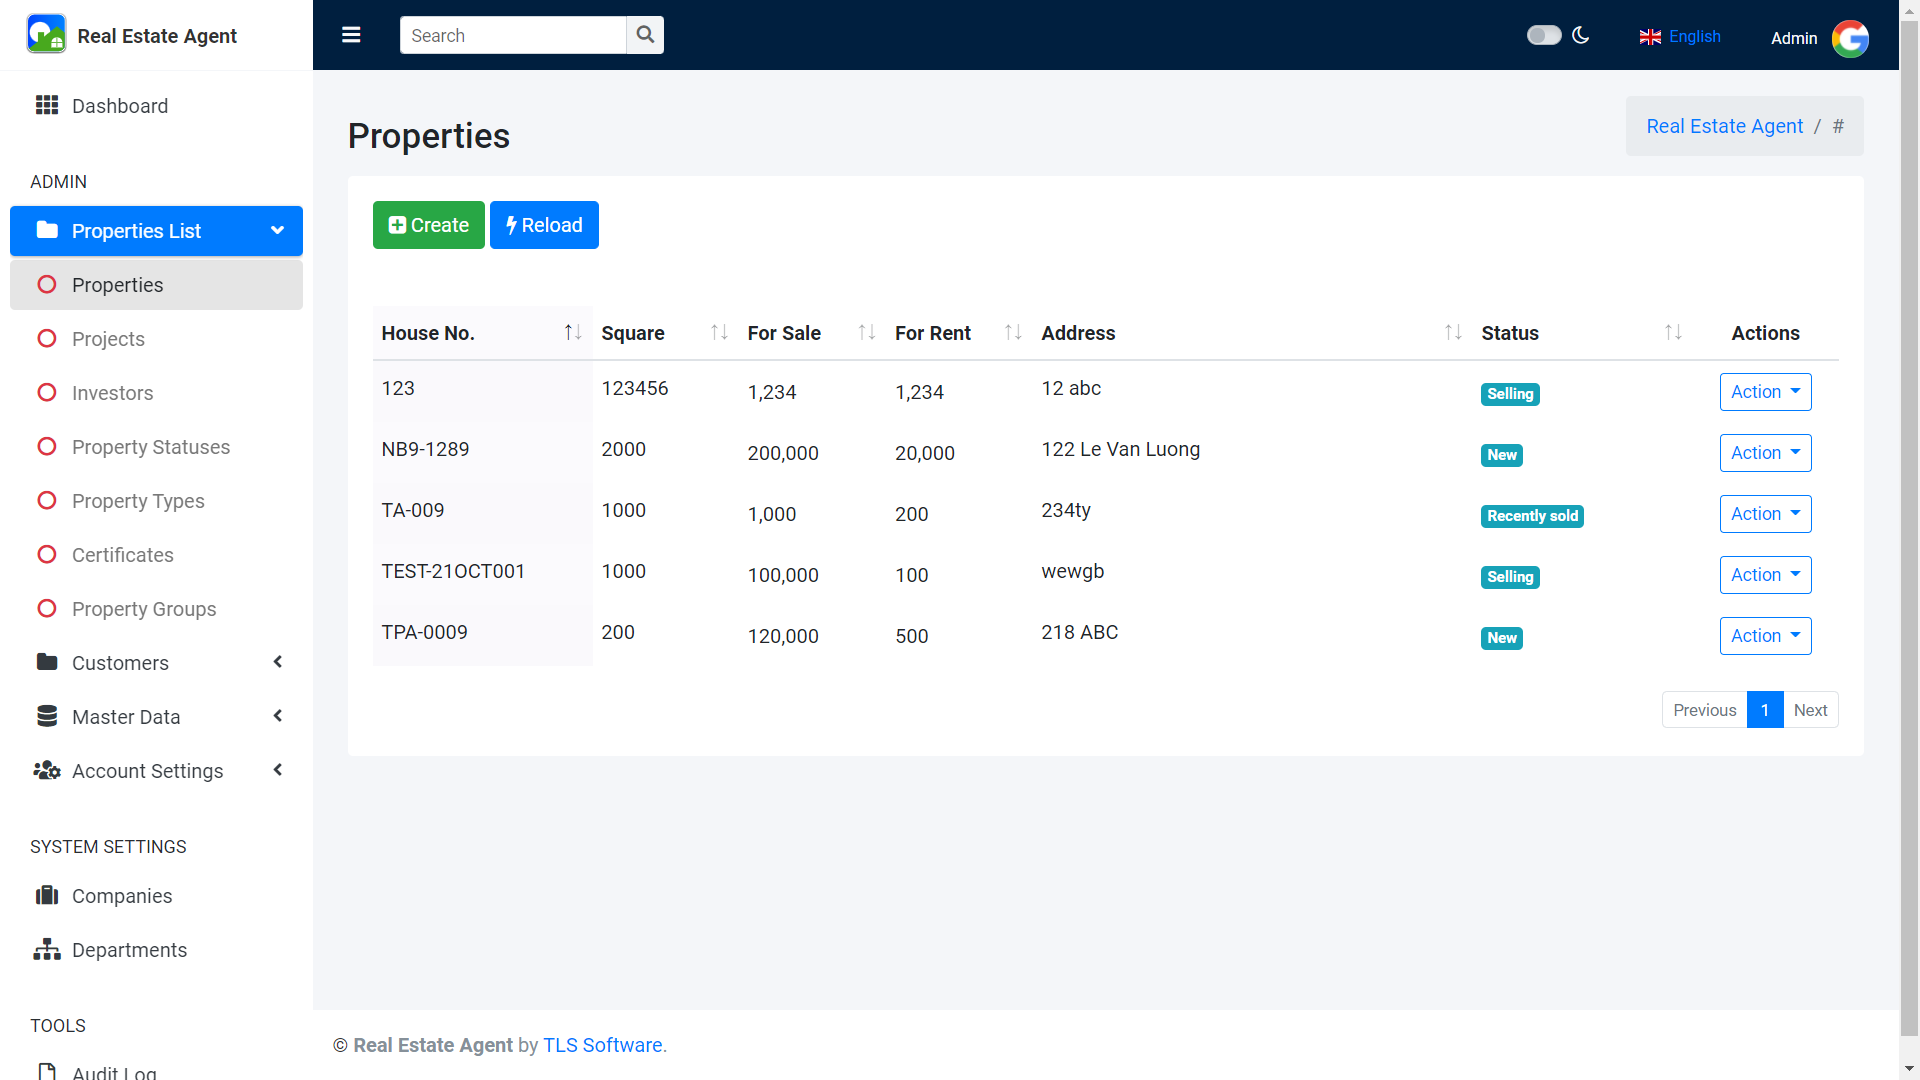Image resolution: width=1920 pixels, height=1080 pixels.
Task: Toggle the dark mode switch
Action: (x=1543, y=35)
